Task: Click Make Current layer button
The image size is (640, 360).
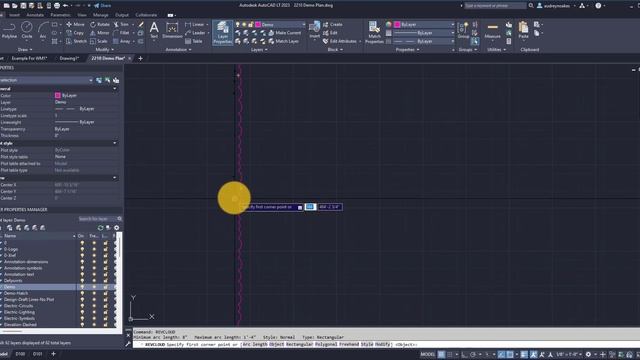Action: coord(284,33)
